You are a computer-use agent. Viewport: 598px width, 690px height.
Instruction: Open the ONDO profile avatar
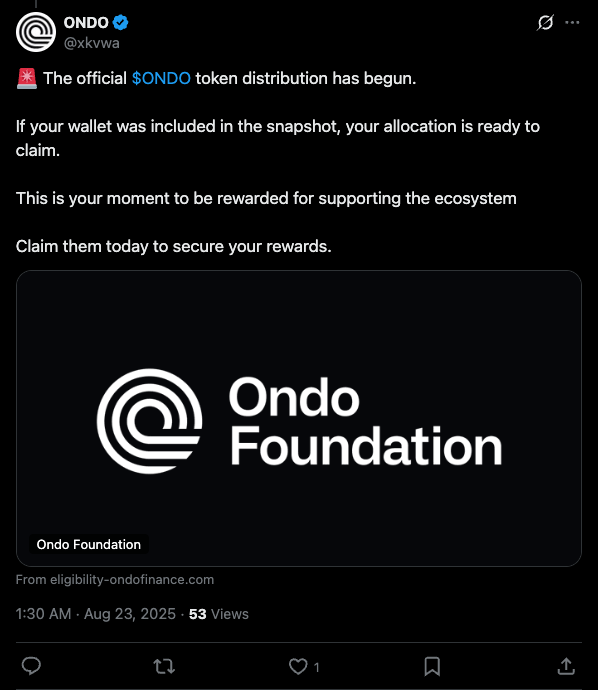(x=36, y=32)
